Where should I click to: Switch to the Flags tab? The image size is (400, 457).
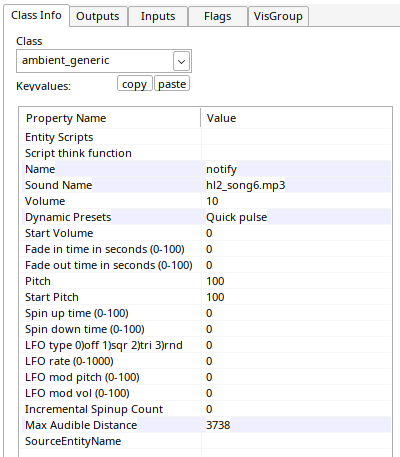coord(218,16)
